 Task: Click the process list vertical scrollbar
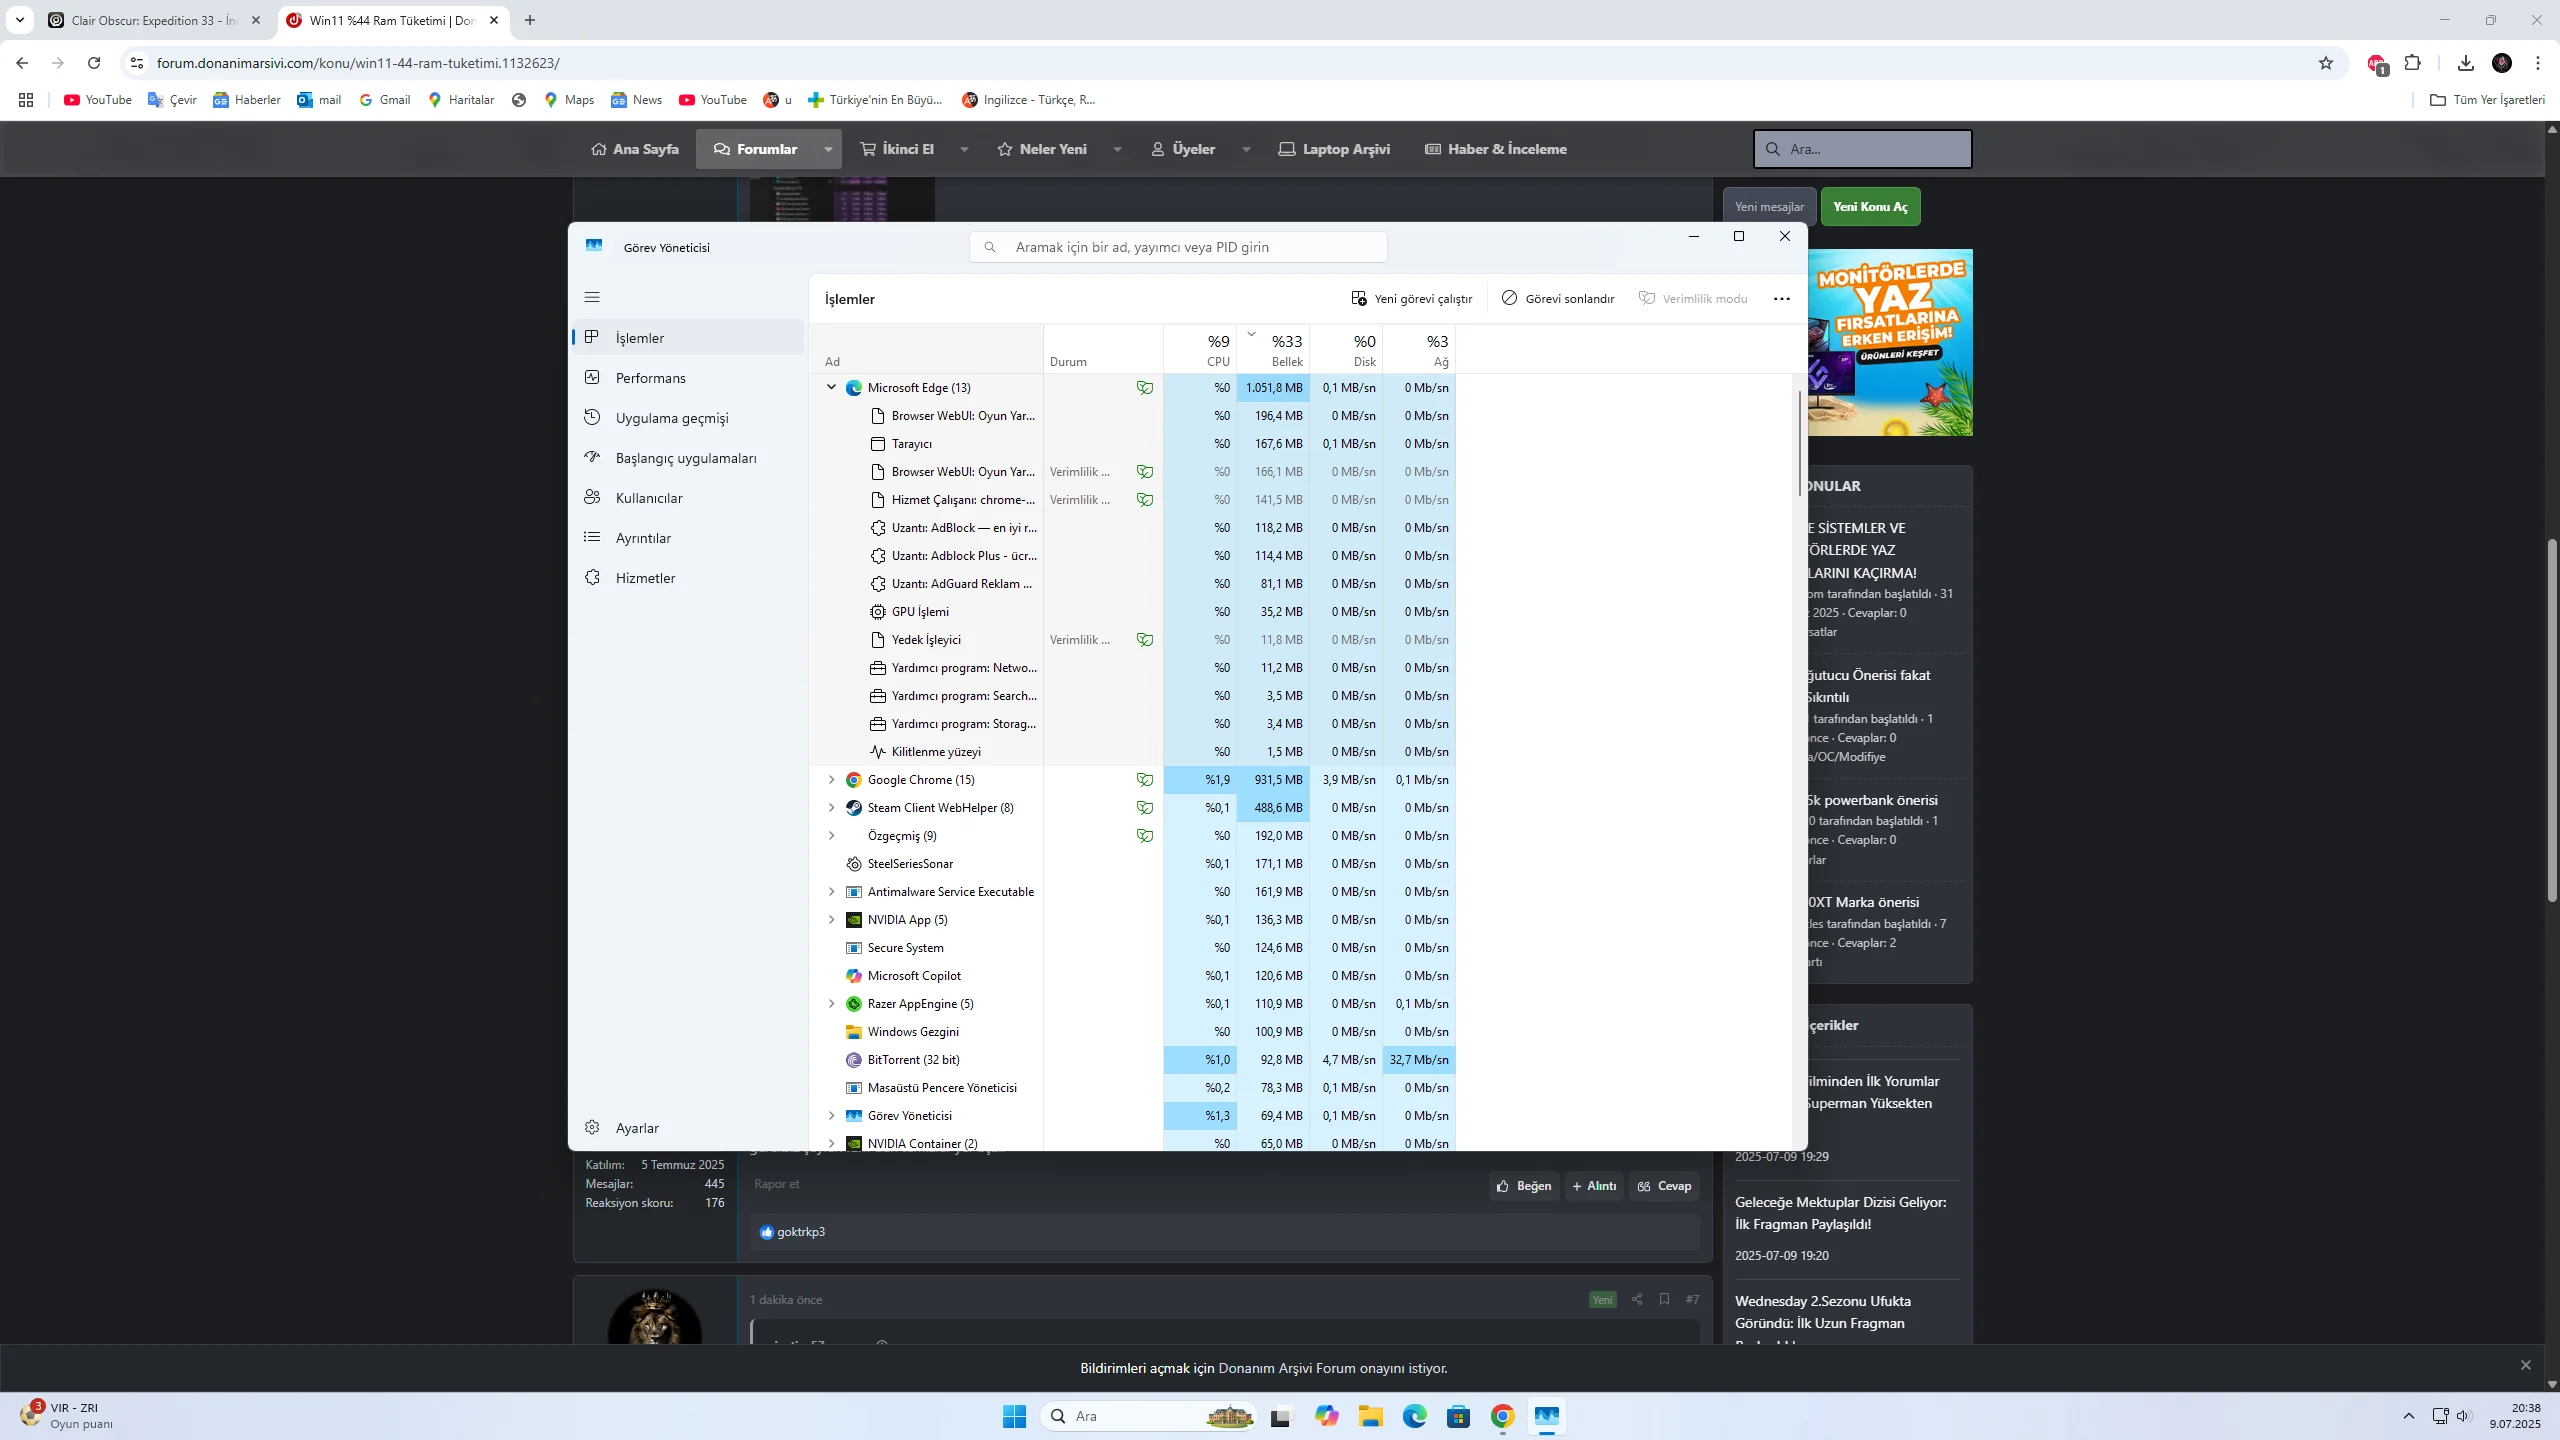1800,445
